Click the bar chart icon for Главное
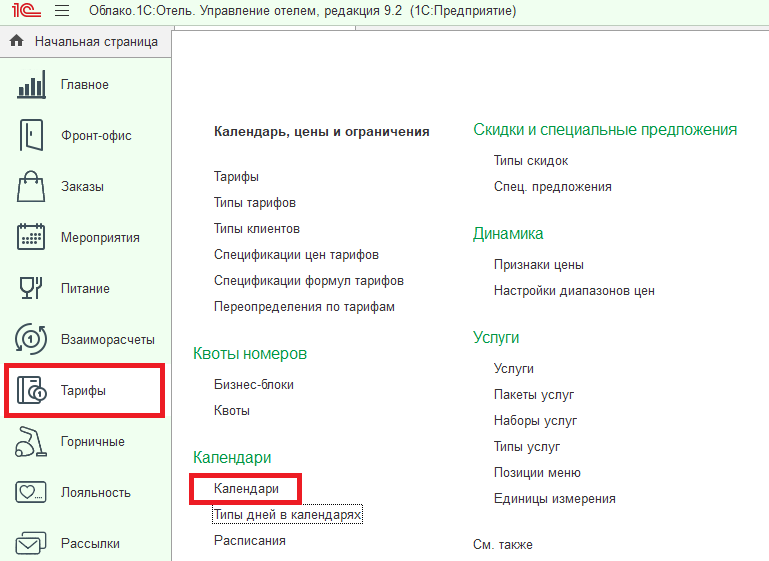 31,84
